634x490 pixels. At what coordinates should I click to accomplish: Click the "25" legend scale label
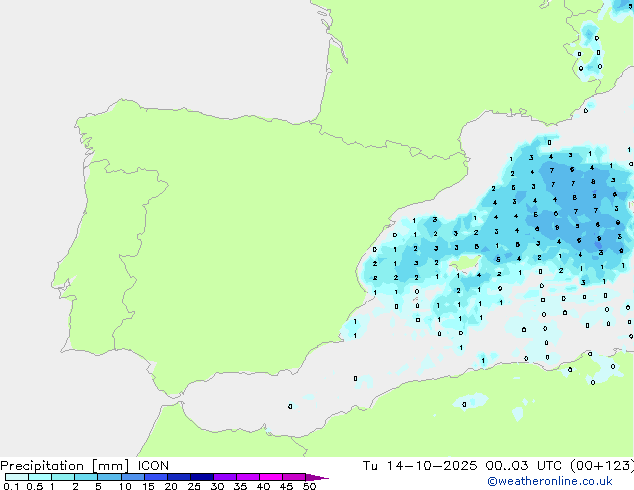coord(194,486)
